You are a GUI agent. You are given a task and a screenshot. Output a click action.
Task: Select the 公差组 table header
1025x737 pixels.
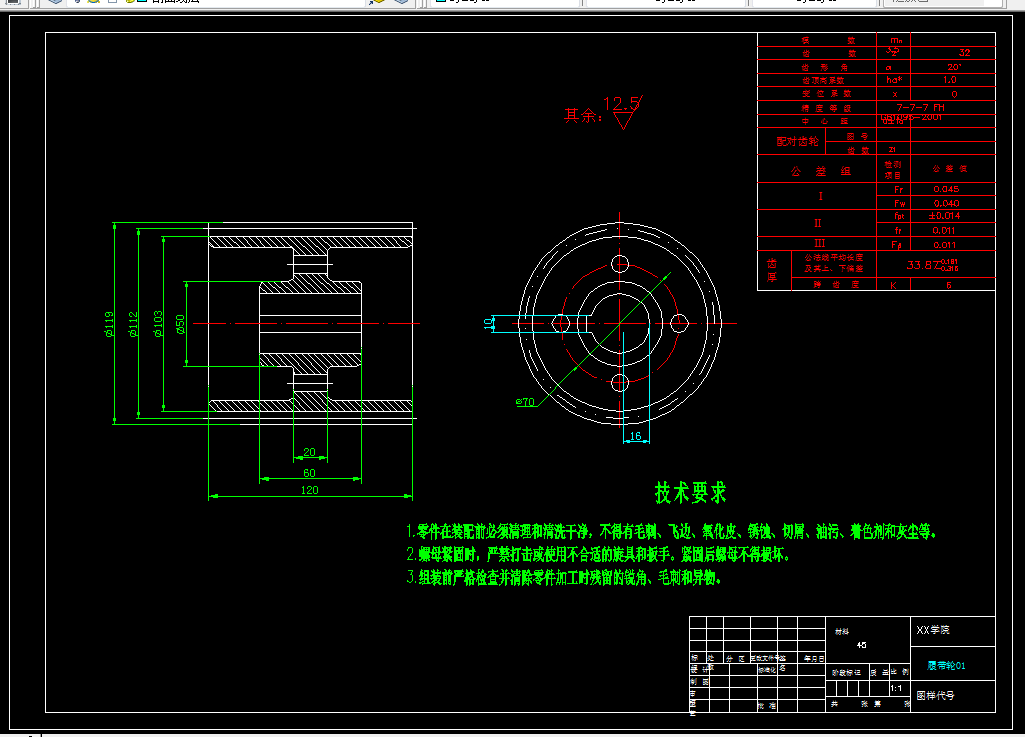pos(820,171)
